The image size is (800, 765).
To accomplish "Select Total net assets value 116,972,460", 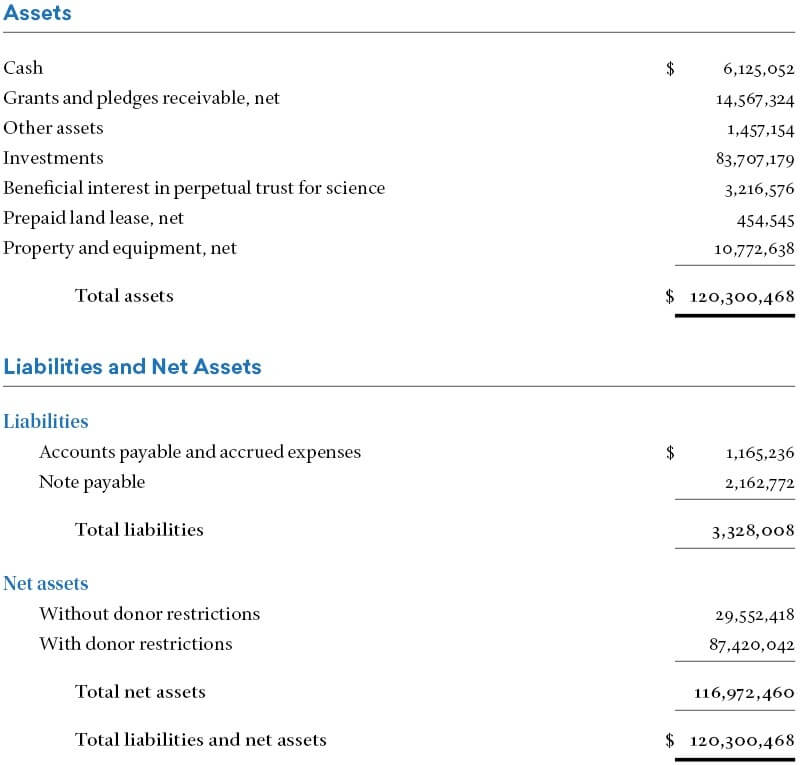I will click(x=744, y=693).
